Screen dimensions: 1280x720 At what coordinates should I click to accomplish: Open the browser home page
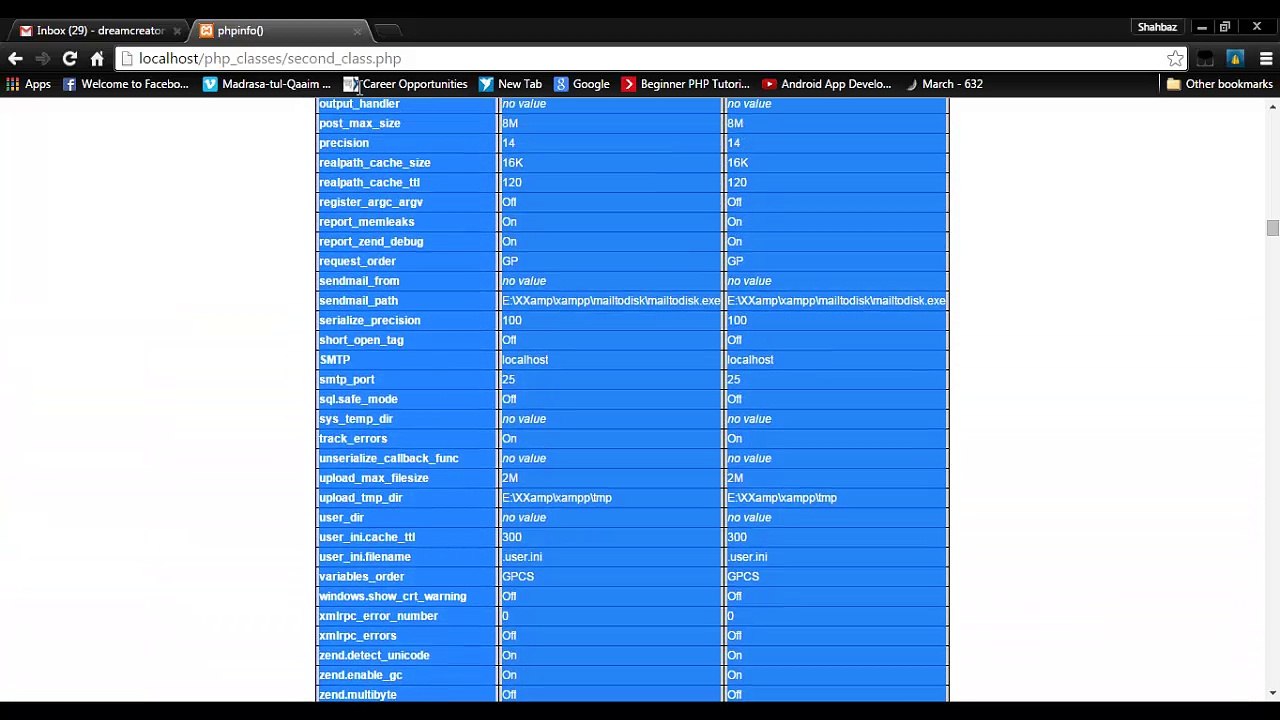click(x=97, y=59)
